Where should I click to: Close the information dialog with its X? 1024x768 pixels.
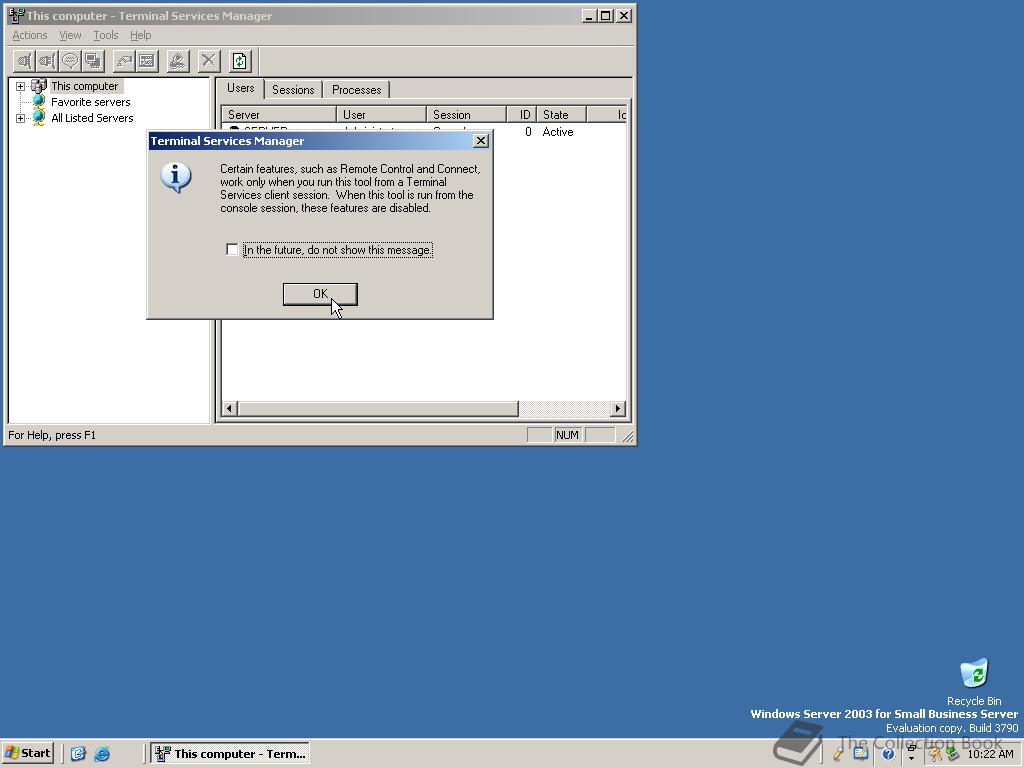click(481, 141)
